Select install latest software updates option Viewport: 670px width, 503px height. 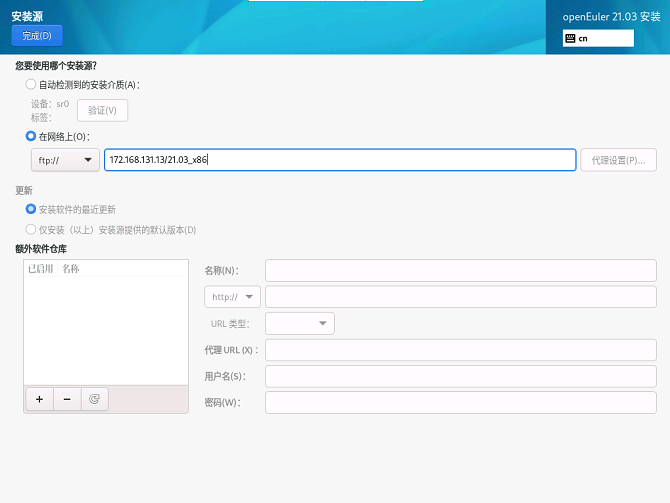[x=31, y=209]
